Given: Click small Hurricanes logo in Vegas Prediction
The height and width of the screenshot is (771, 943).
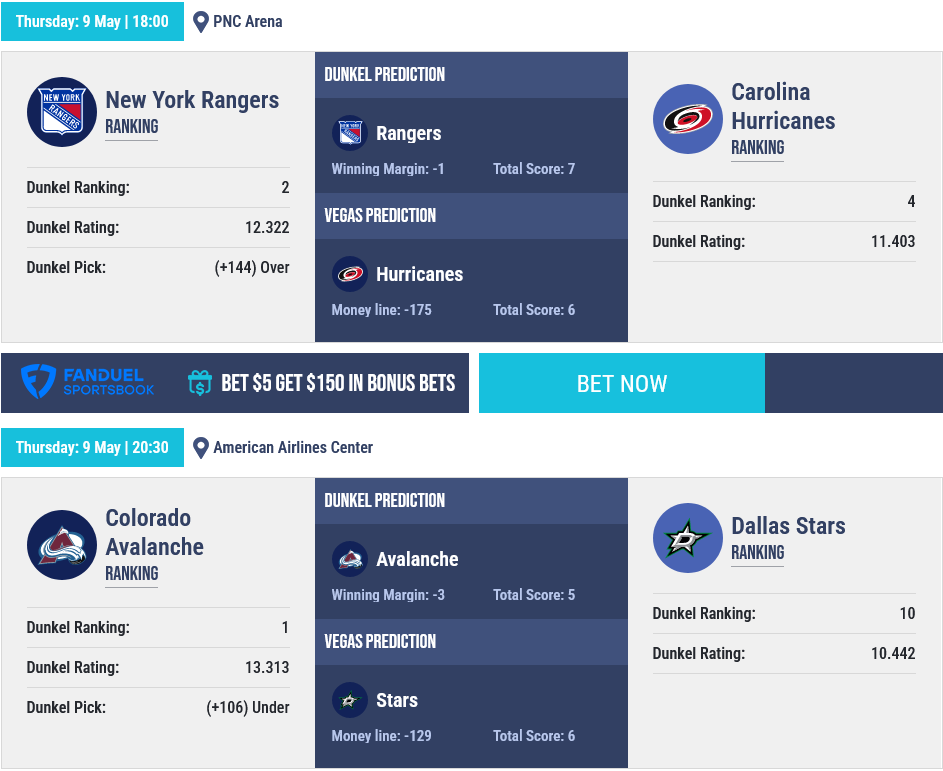Looking at the screenshot, I should pyautogui.click(x=350, y=274).
